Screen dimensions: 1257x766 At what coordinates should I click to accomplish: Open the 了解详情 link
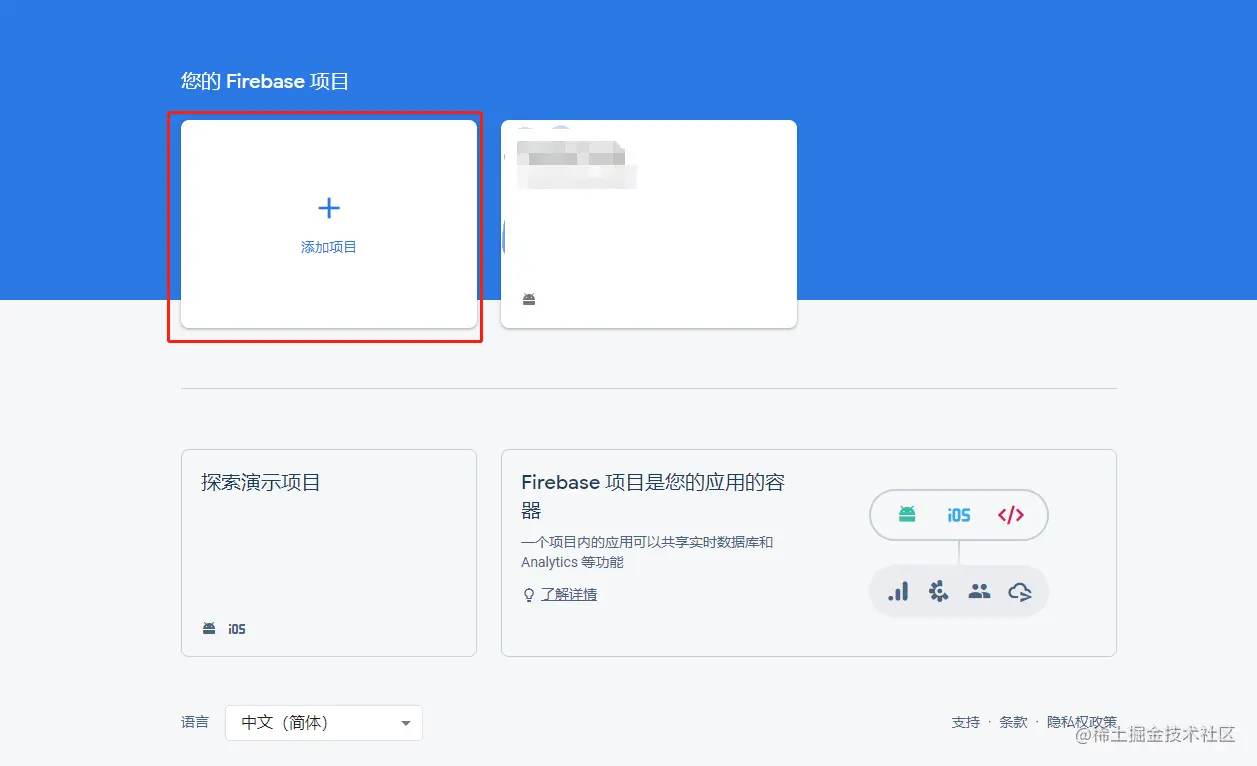tap(568, 594)
